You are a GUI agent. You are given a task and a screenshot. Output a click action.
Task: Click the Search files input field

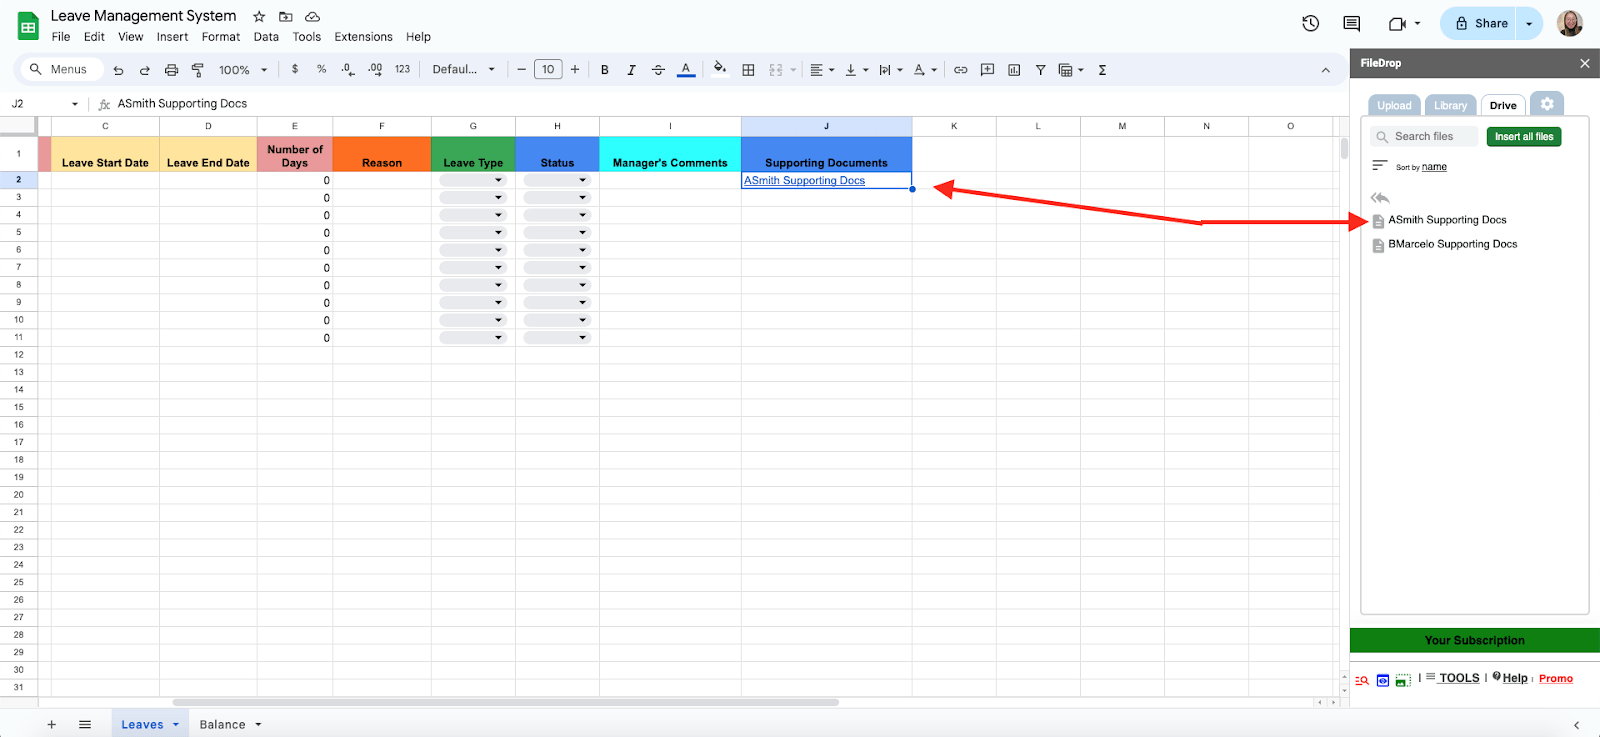pyautogui.click(x=1424, y=136)
